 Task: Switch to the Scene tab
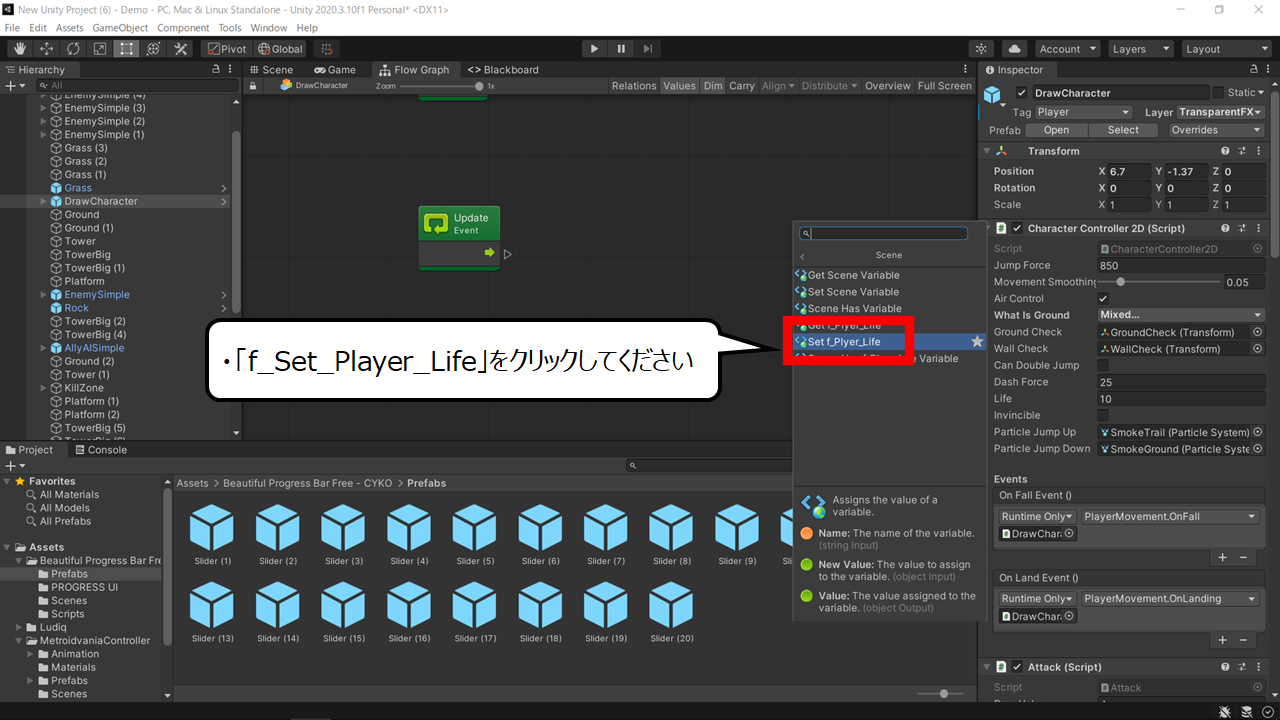(x=272, y=69)
